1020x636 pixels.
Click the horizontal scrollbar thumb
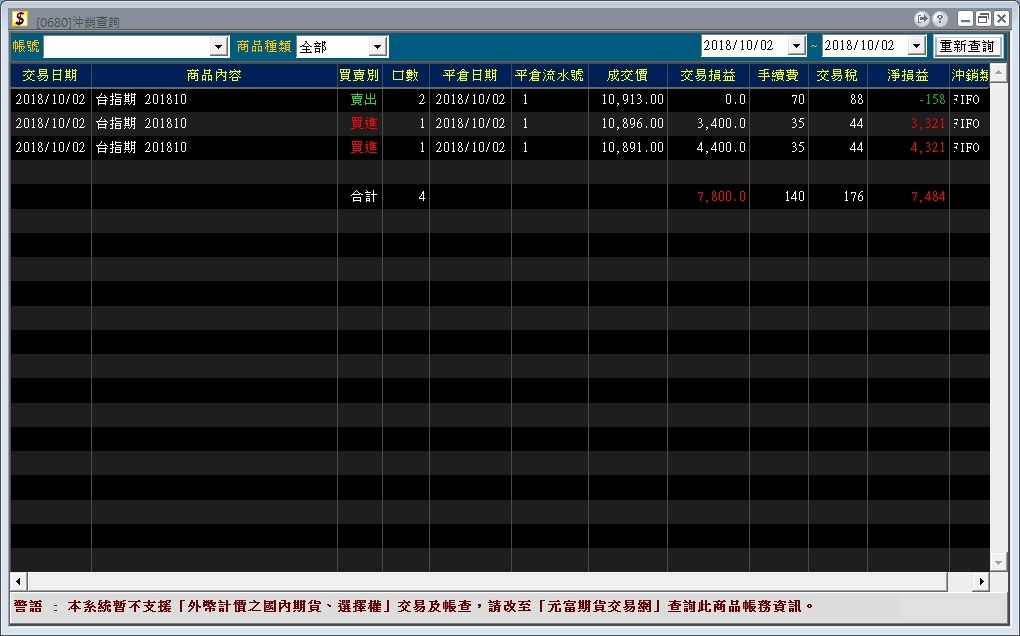[x=487, y=581]
